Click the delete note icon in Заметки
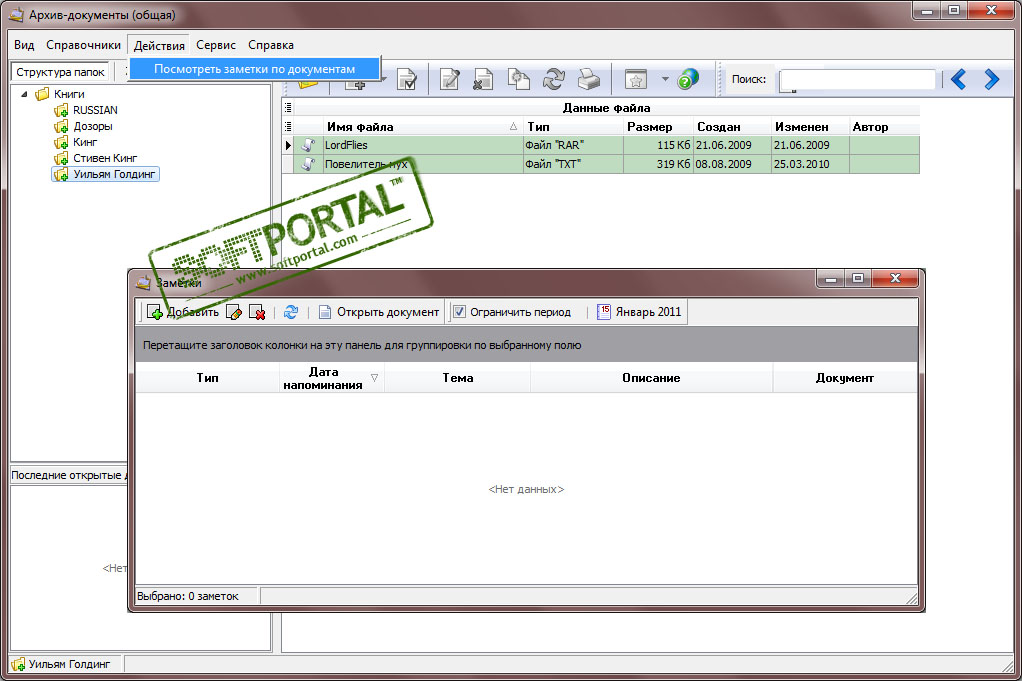Image resolution: width=1022 pixels, height=681 pixels. coord(257,312)
